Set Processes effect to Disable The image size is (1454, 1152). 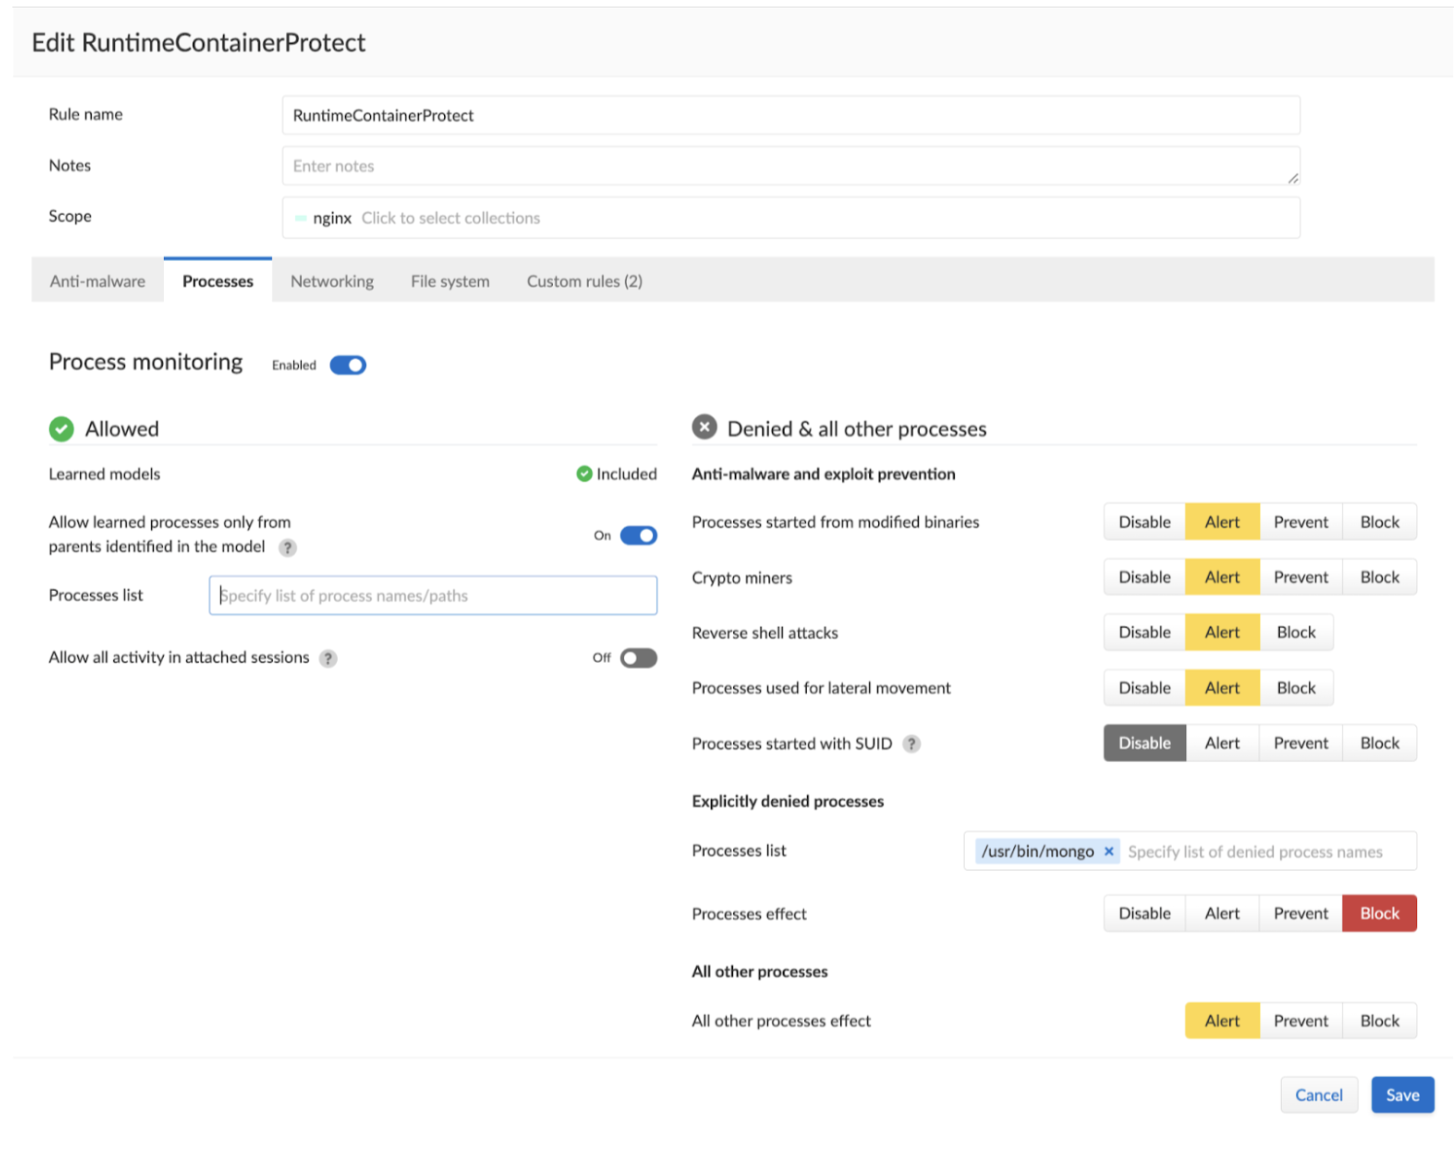tap(1144, 913)
